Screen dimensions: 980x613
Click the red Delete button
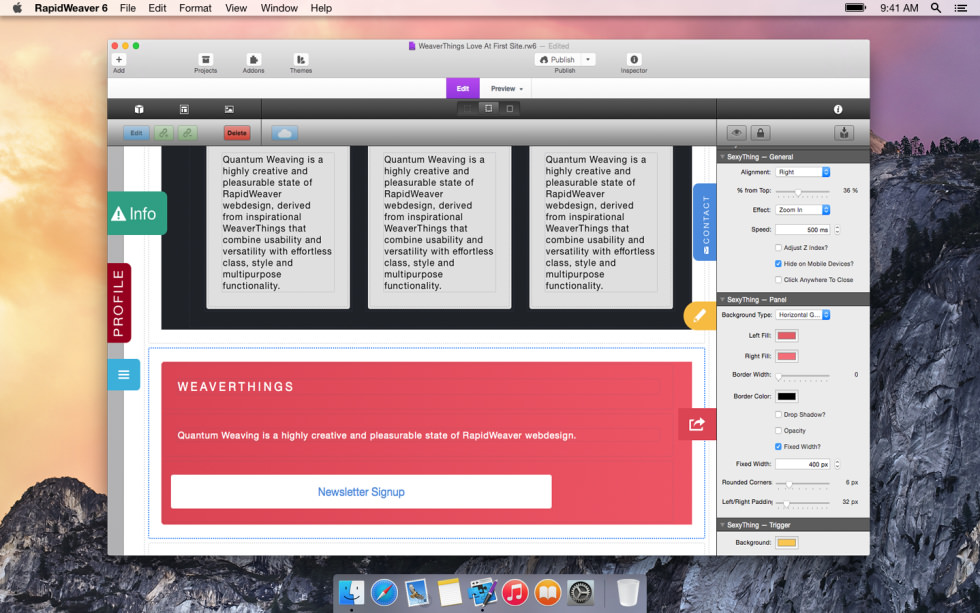tap(237, 133)
